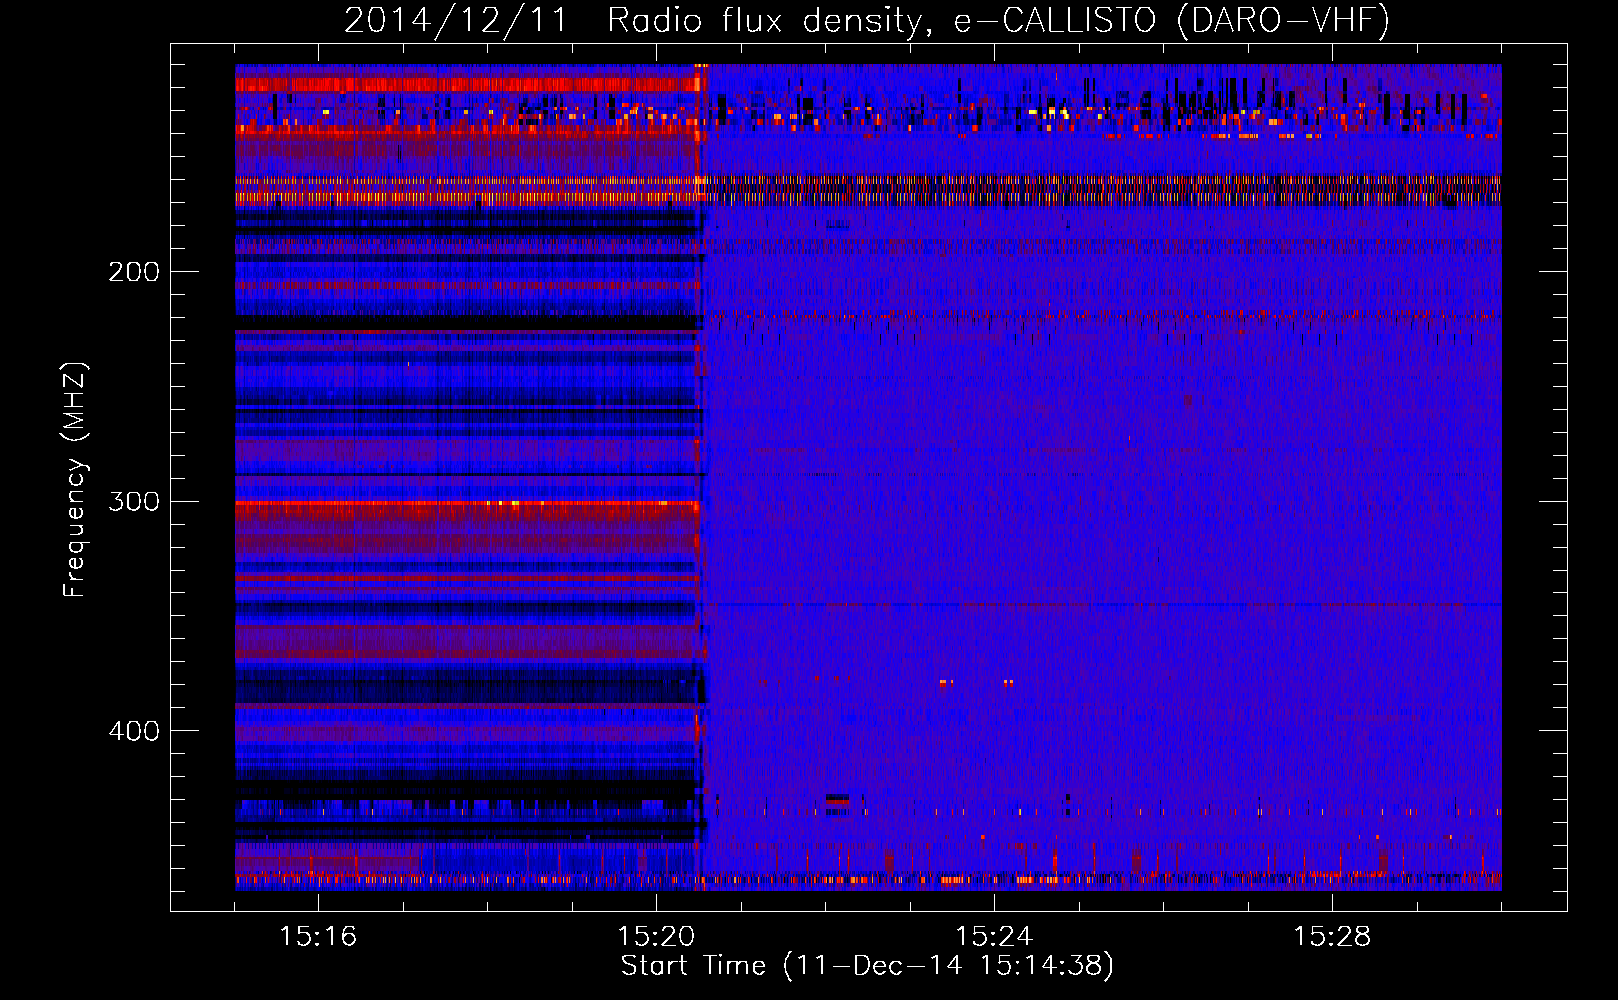1618x1000 pixels.
Task: Click the 'Start Time (11-Dec-14 15:14:38)' label
Action: 867,966
